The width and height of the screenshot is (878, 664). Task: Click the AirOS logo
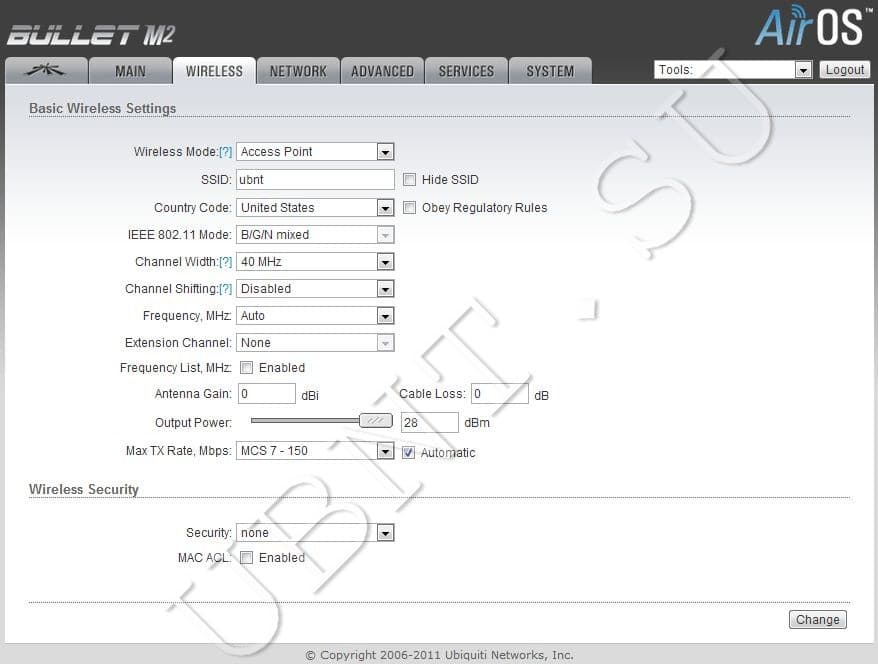(x=813, y=26)
